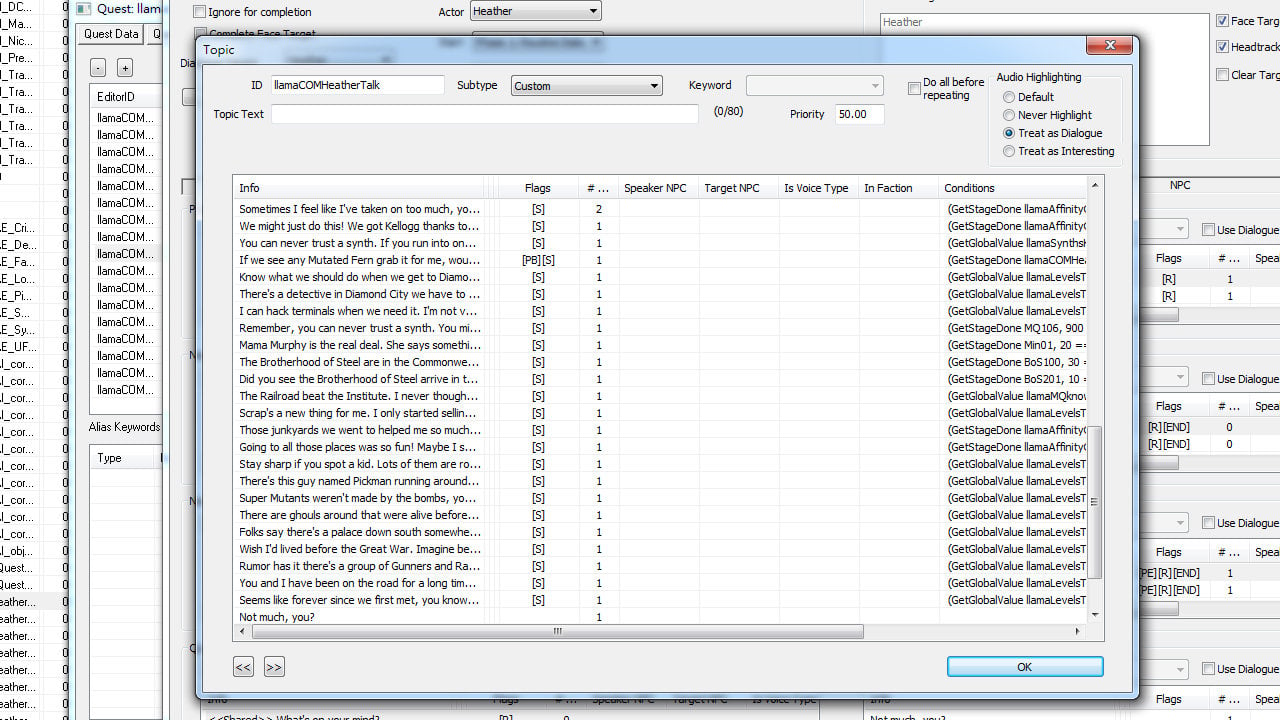Screen dimensions: 1280x720
Task: Select row 'There are ghouls around that were alive before'
Action: pyautogui.click(x=660, y=515)
